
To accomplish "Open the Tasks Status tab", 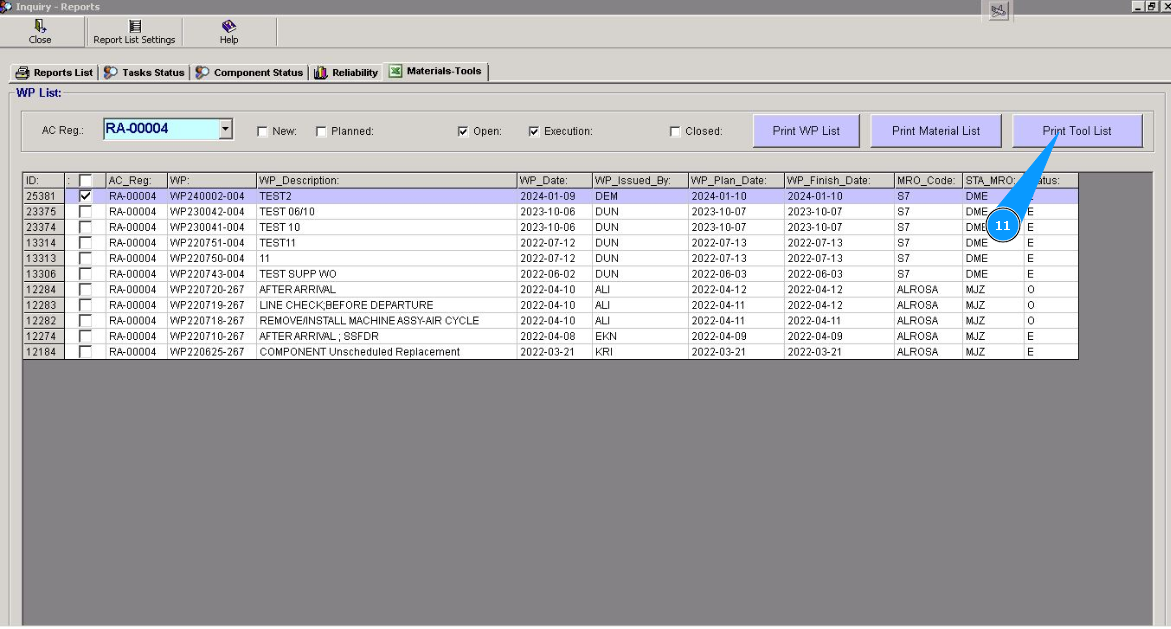I will tap(145, 73).
